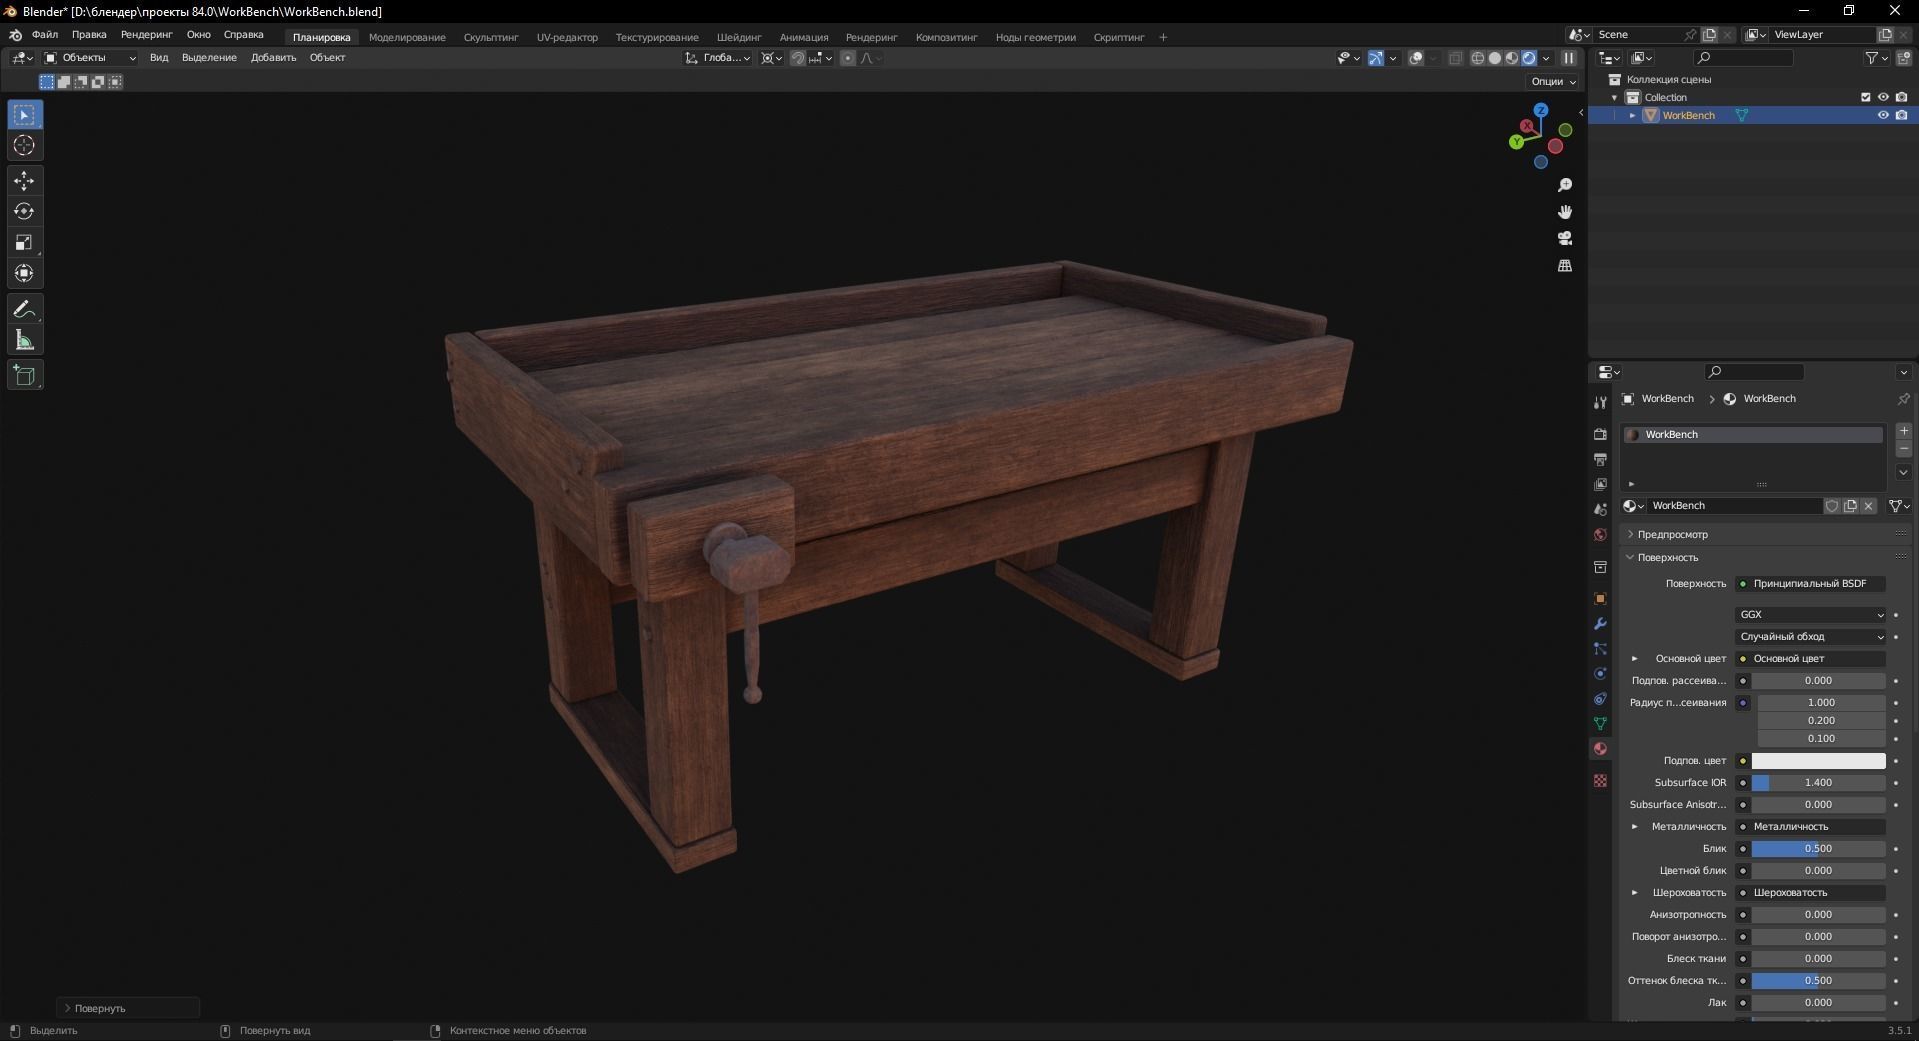Hide WorkBench object in viewport

click(1884, 115)
